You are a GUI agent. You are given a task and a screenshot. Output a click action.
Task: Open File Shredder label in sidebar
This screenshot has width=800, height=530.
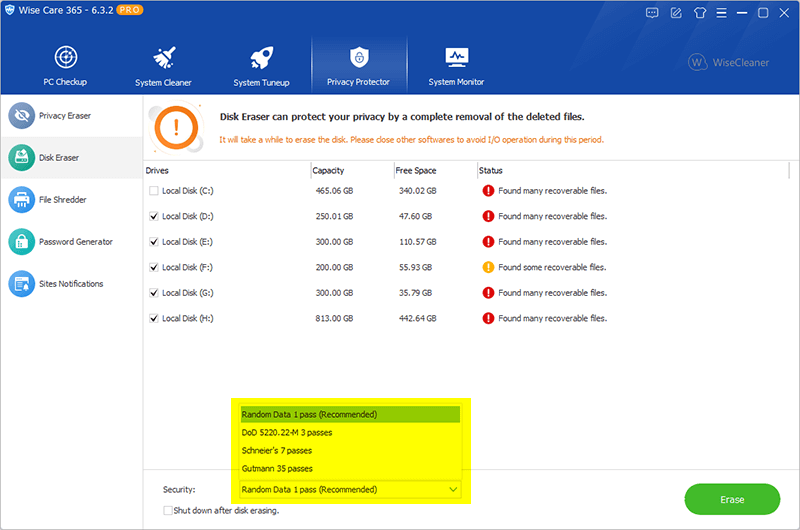[63, 199]
